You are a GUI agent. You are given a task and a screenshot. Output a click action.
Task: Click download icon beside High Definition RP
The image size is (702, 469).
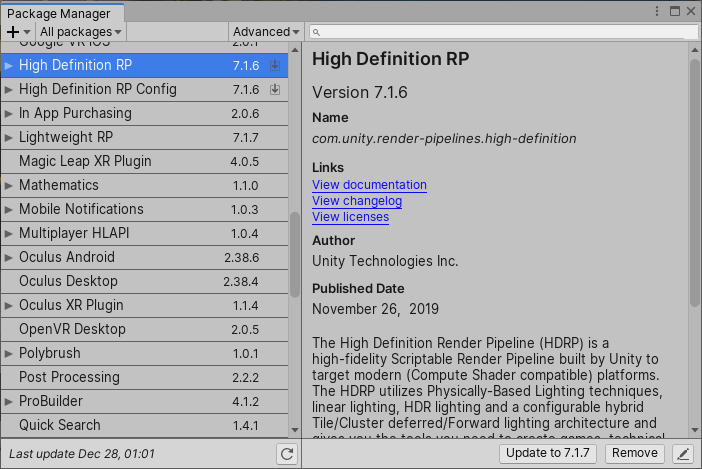pyautogui.click(x=275, y=66)
